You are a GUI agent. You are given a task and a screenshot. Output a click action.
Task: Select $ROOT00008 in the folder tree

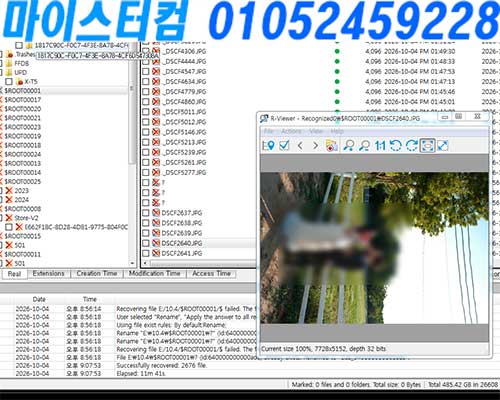pos(22,209)
